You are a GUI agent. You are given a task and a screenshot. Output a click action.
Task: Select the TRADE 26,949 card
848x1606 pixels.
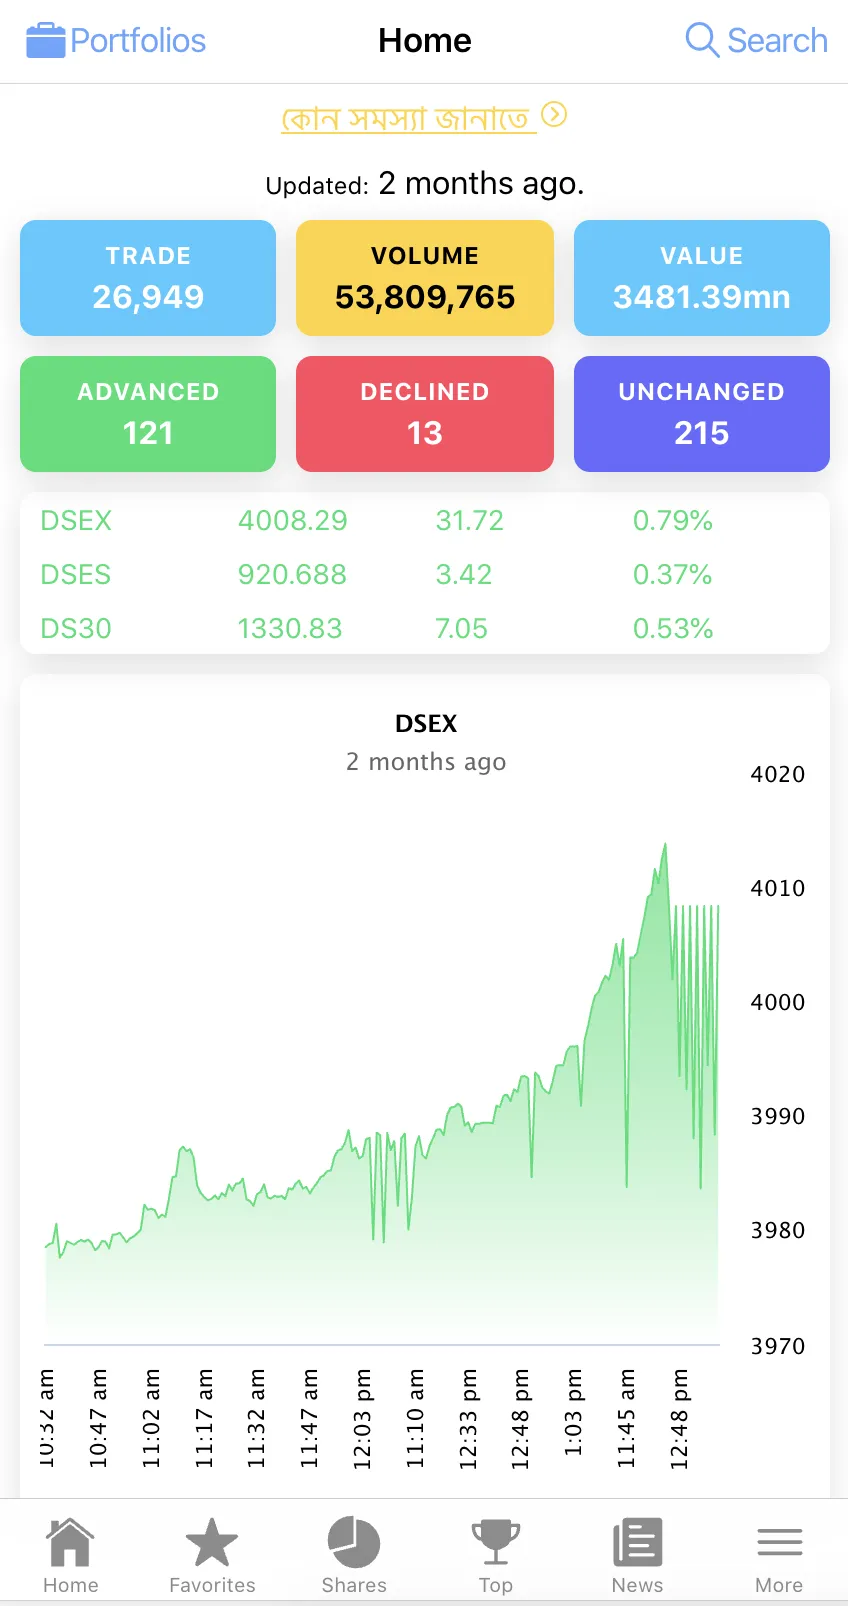(x=148, y=278)
